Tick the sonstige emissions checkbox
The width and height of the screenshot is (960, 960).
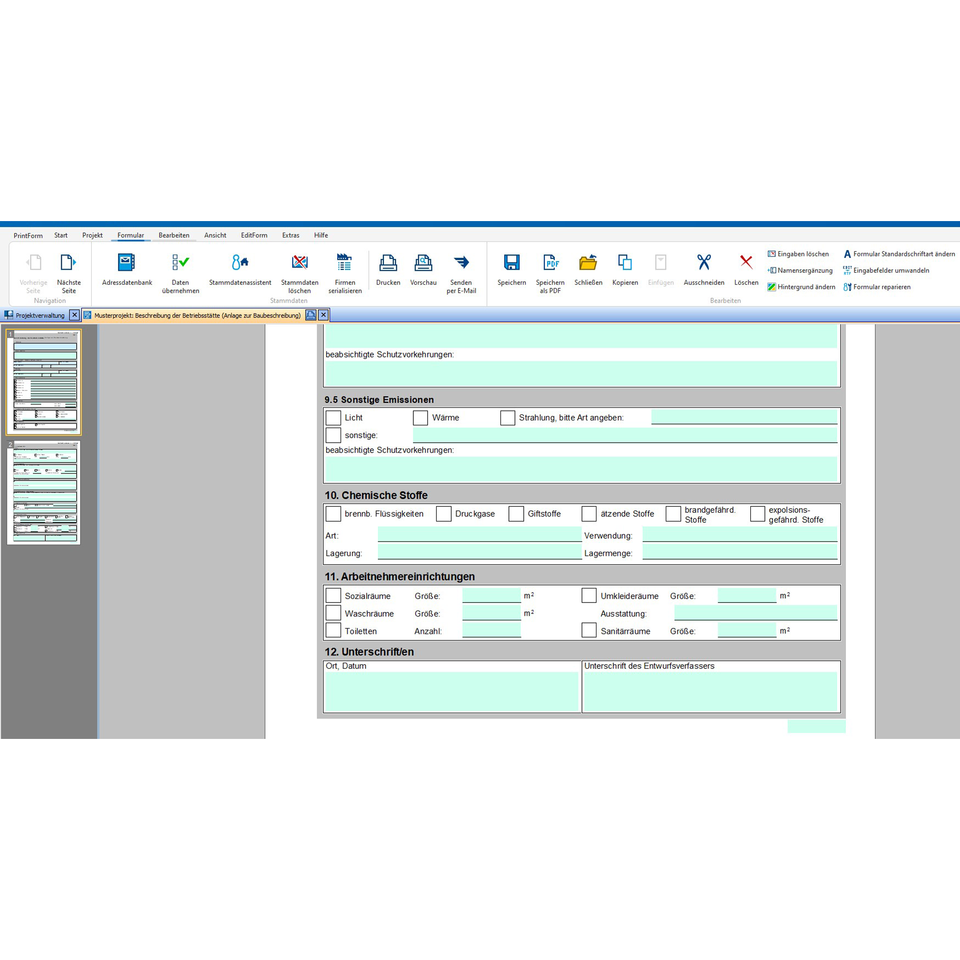coord(333,435)
